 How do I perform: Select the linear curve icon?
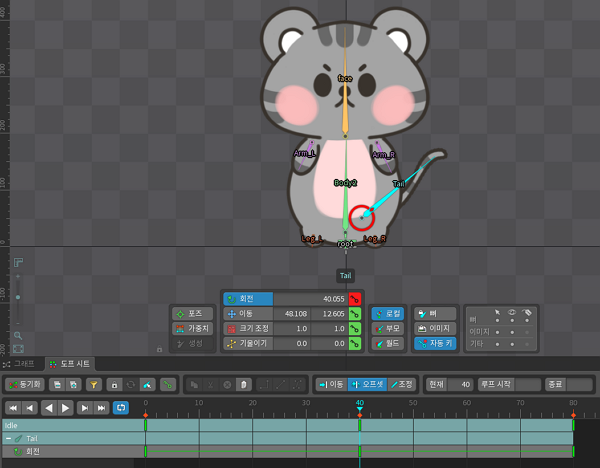(x=280, y=385)
